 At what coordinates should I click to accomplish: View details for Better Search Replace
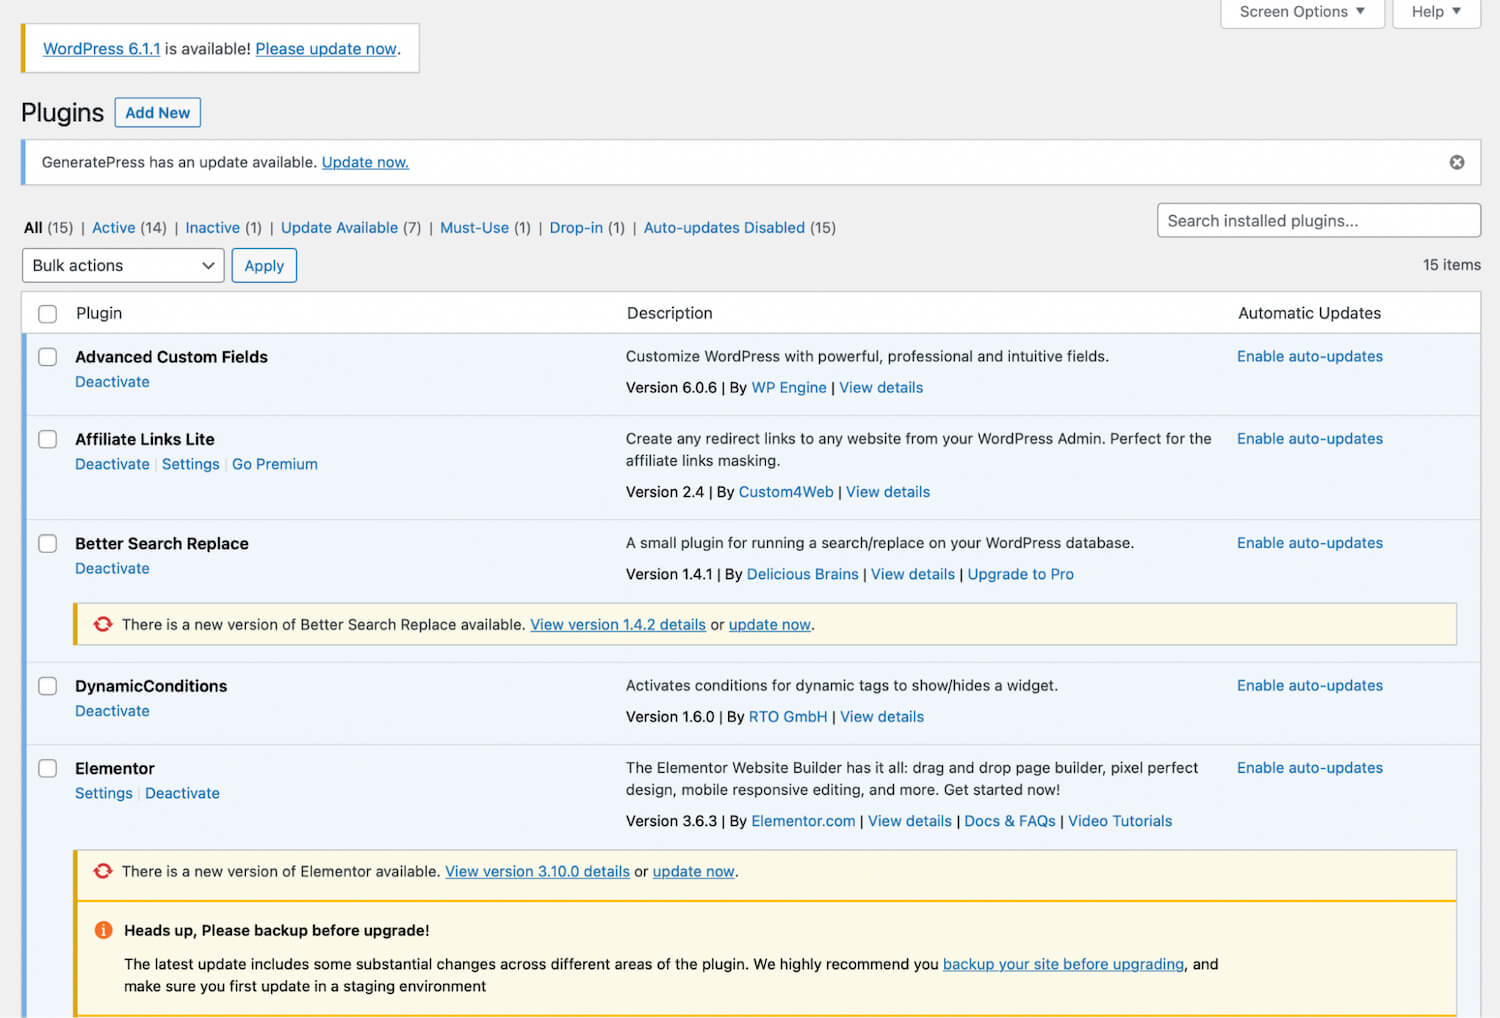(x=913, y=574)
